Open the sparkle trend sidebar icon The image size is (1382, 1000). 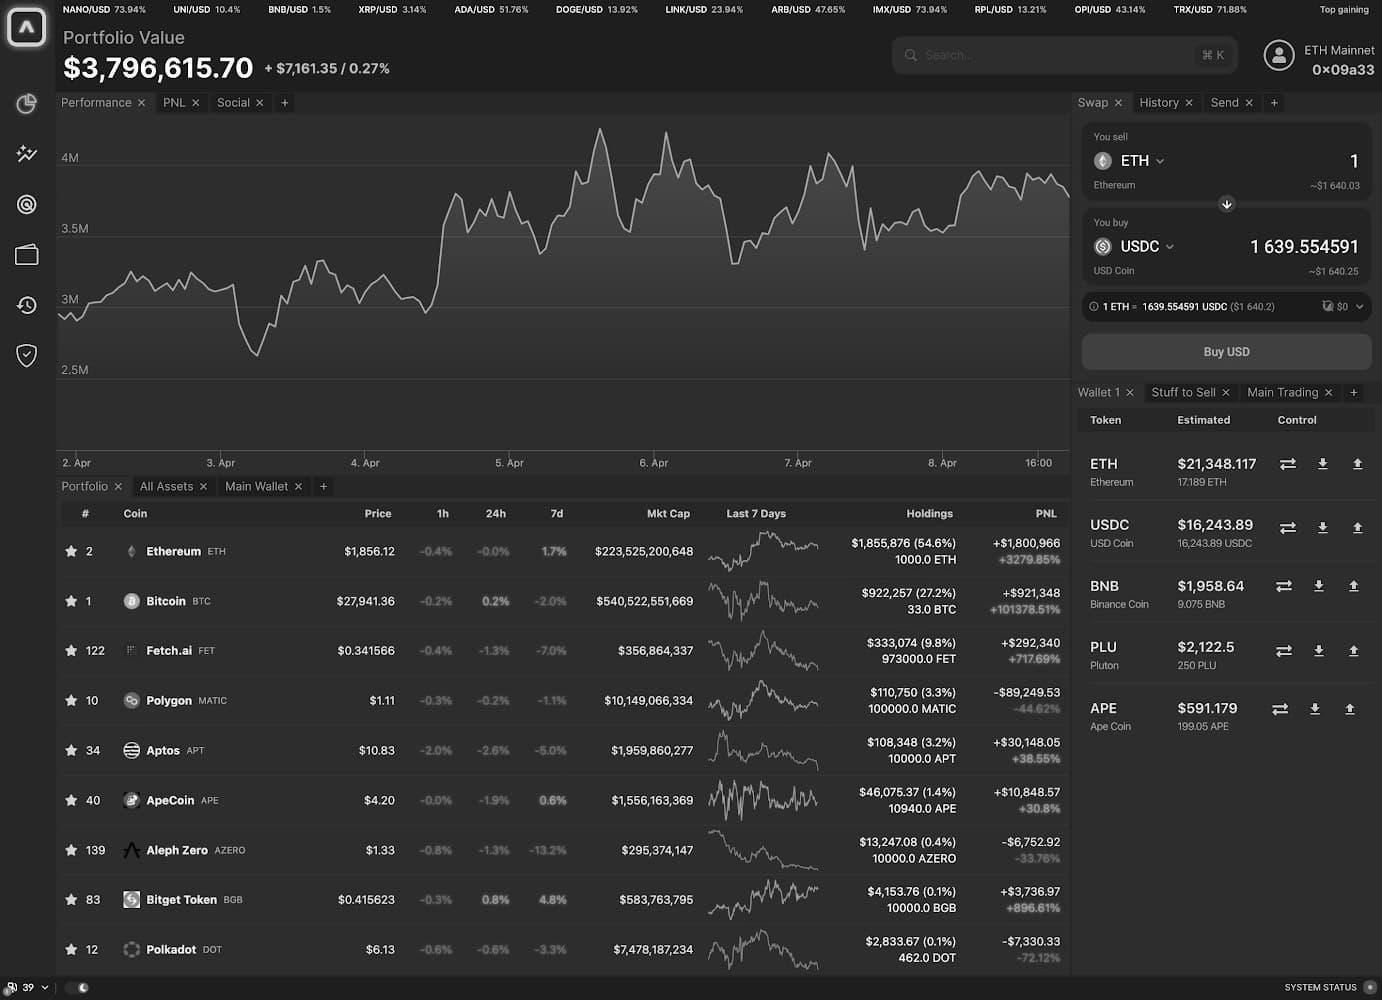click(27, 153)
